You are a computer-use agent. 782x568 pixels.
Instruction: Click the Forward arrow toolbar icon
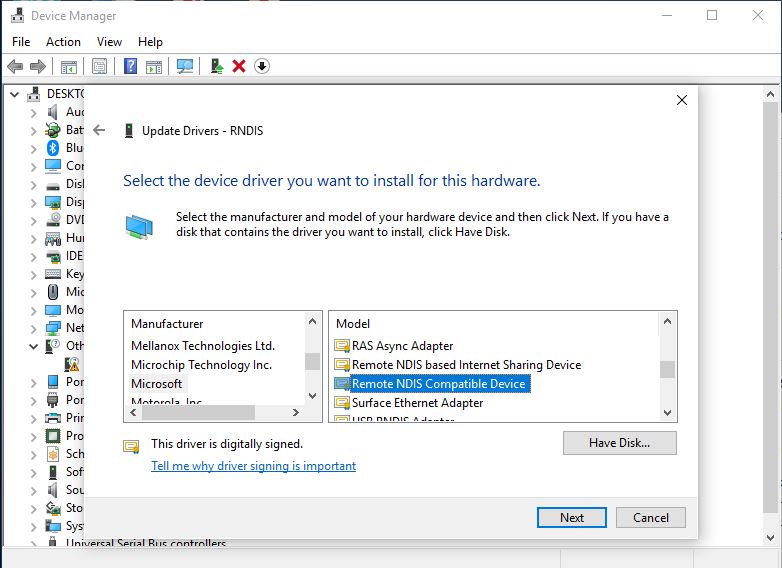[x=38, y=66]
